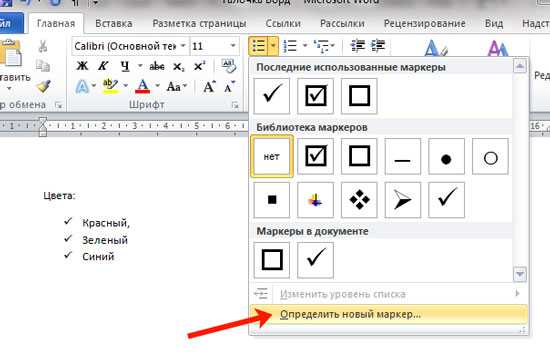The image size is (550, 360).
Task: Open the Numbering dropdown arrow
Action: (305, 45)
